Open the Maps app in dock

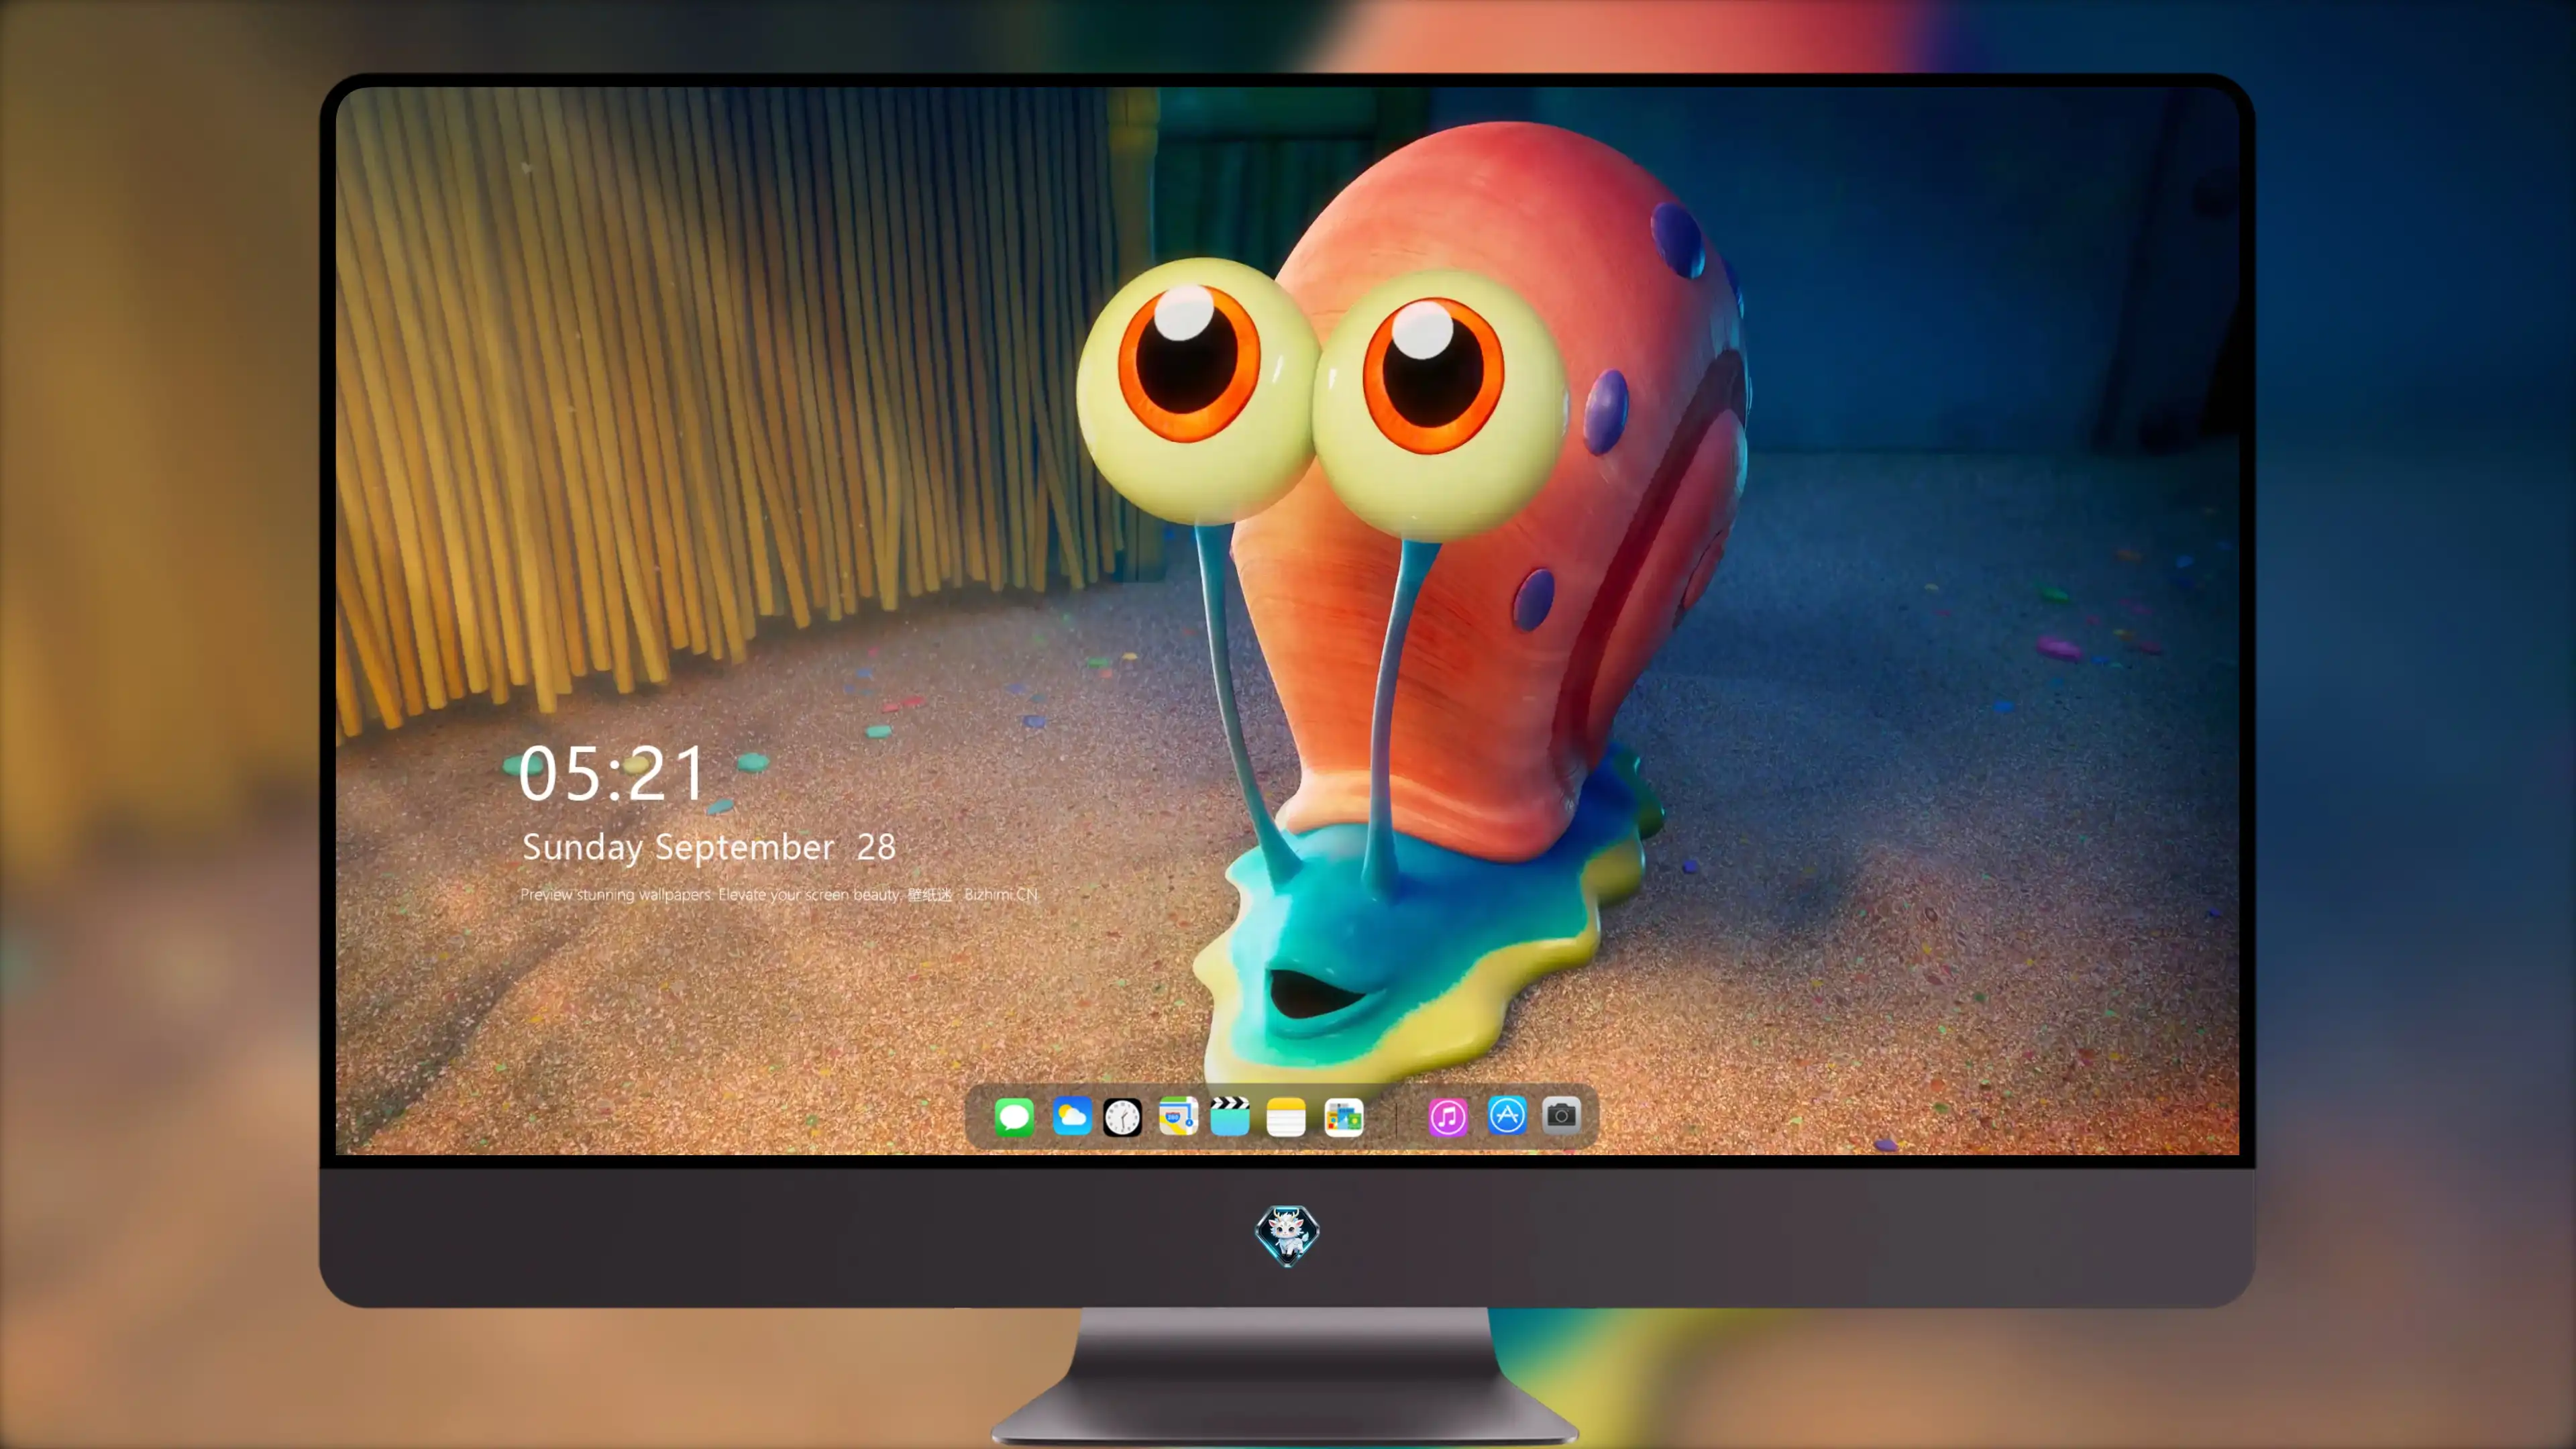1178,1116
